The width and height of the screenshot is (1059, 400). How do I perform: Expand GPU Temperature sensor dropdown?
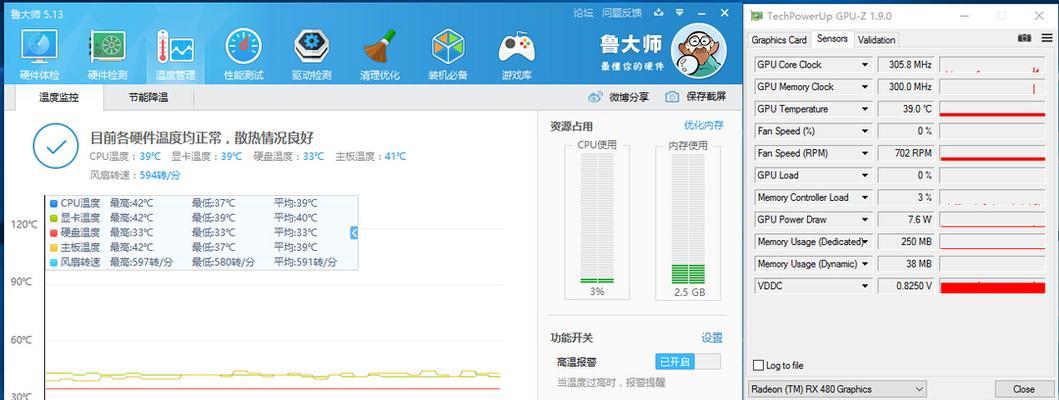click(864, 109)
